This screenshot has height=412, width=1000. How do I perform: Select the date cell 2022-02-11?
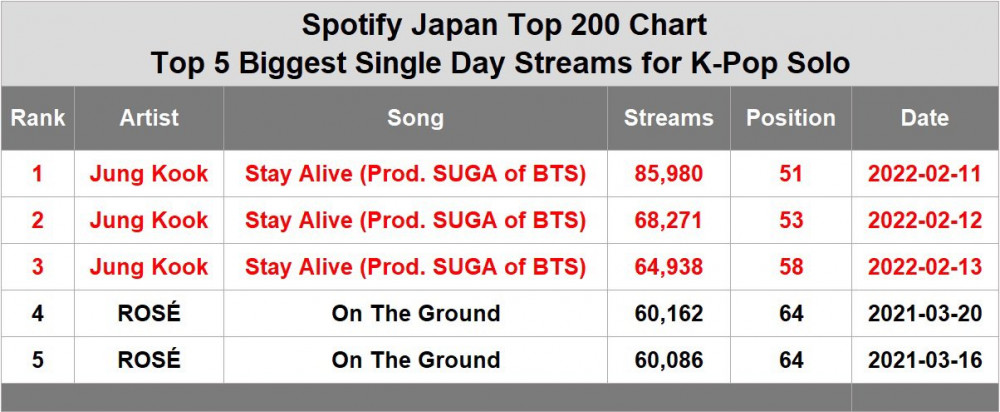[924, 174]
